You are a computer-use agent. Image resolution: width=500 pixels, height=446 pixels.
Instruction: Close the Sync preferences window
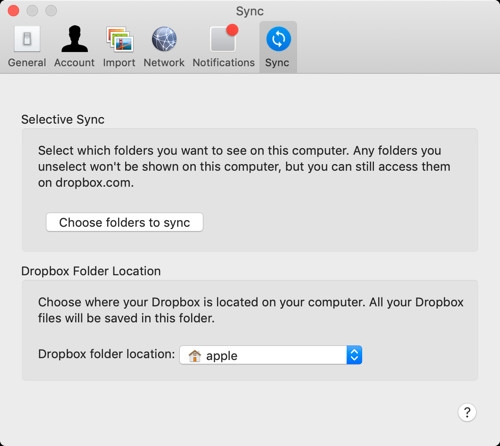point(13,11)
